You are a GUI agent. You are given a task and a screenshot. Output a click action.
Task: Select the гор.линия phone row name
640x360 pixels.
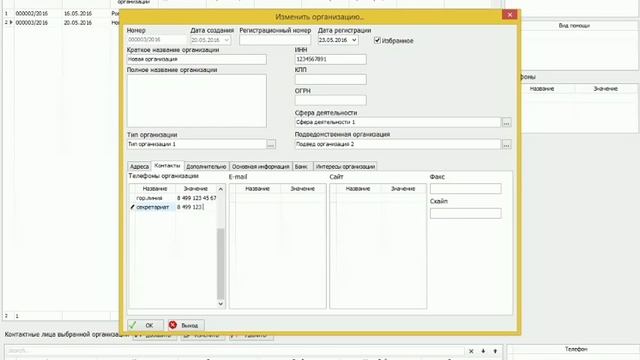pyautogui.click(x=149, y=198)
